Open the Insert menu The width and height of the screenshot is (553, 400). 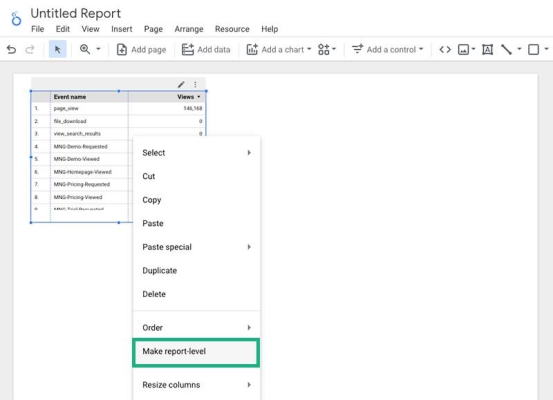click(122, 29)
